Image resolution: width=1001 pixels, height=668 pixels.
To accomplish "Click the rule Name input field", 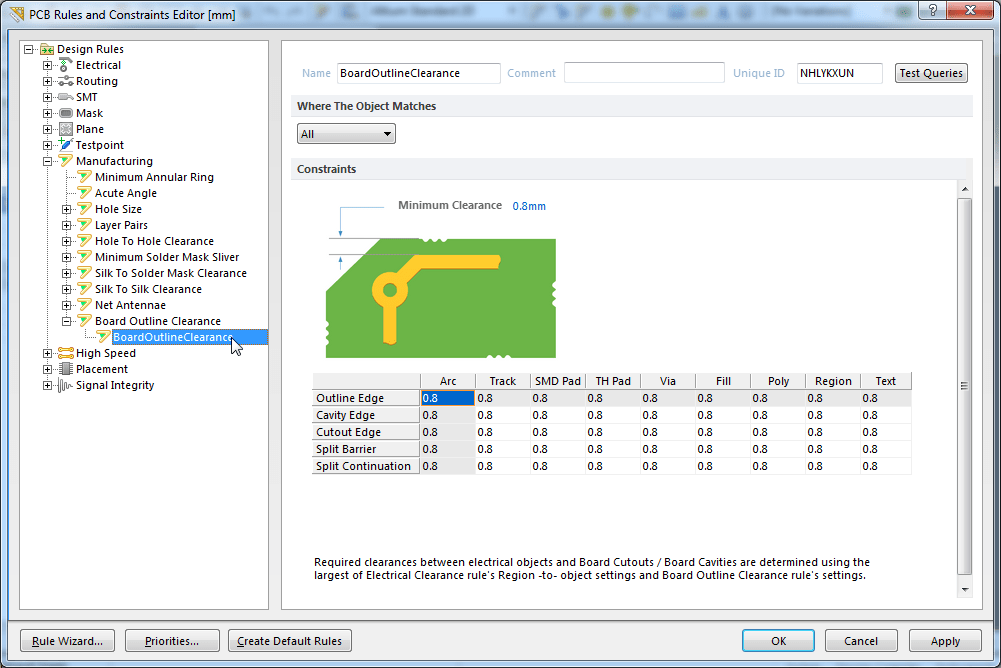I will click(x=418, y=73).
